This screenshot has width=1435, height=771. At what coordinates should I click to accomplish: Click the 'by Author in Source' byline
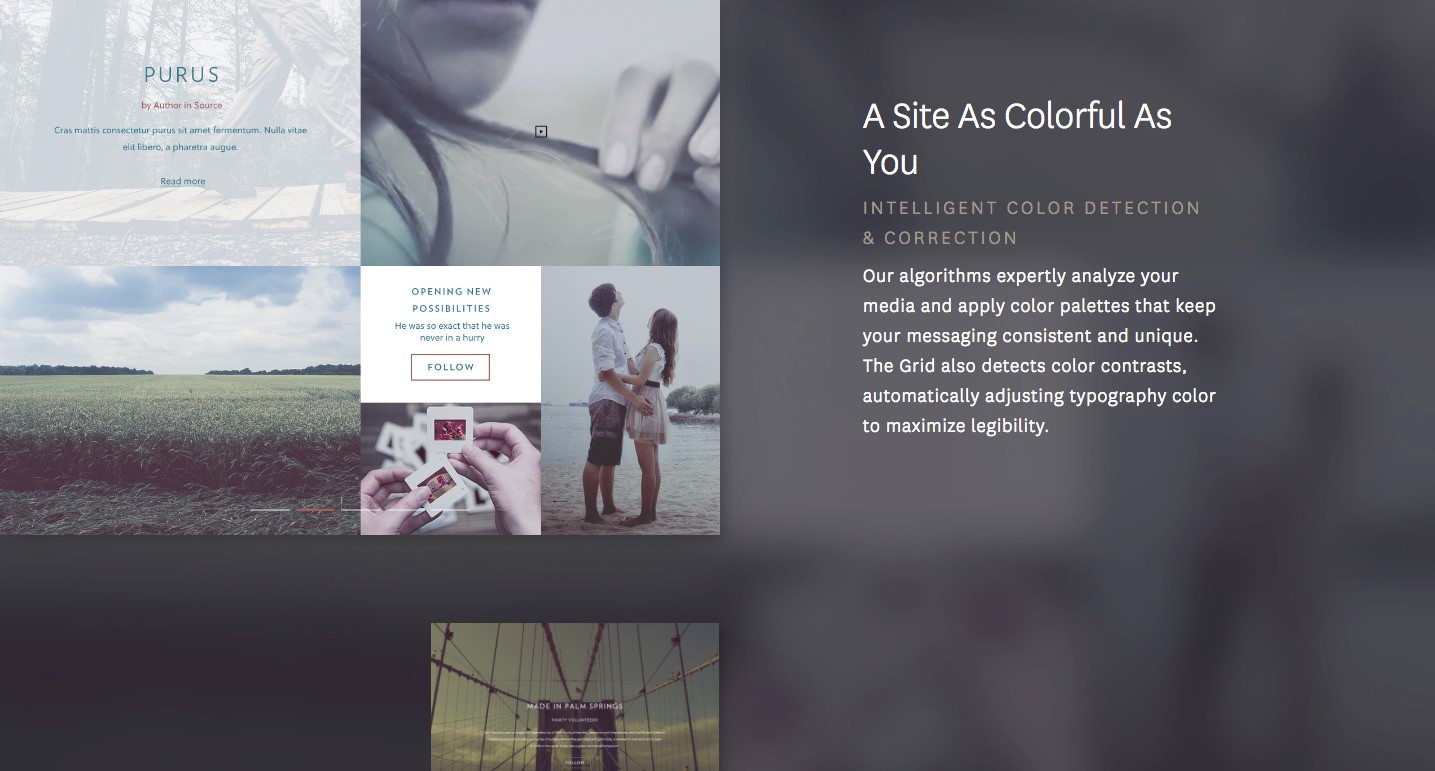point(182,105)
